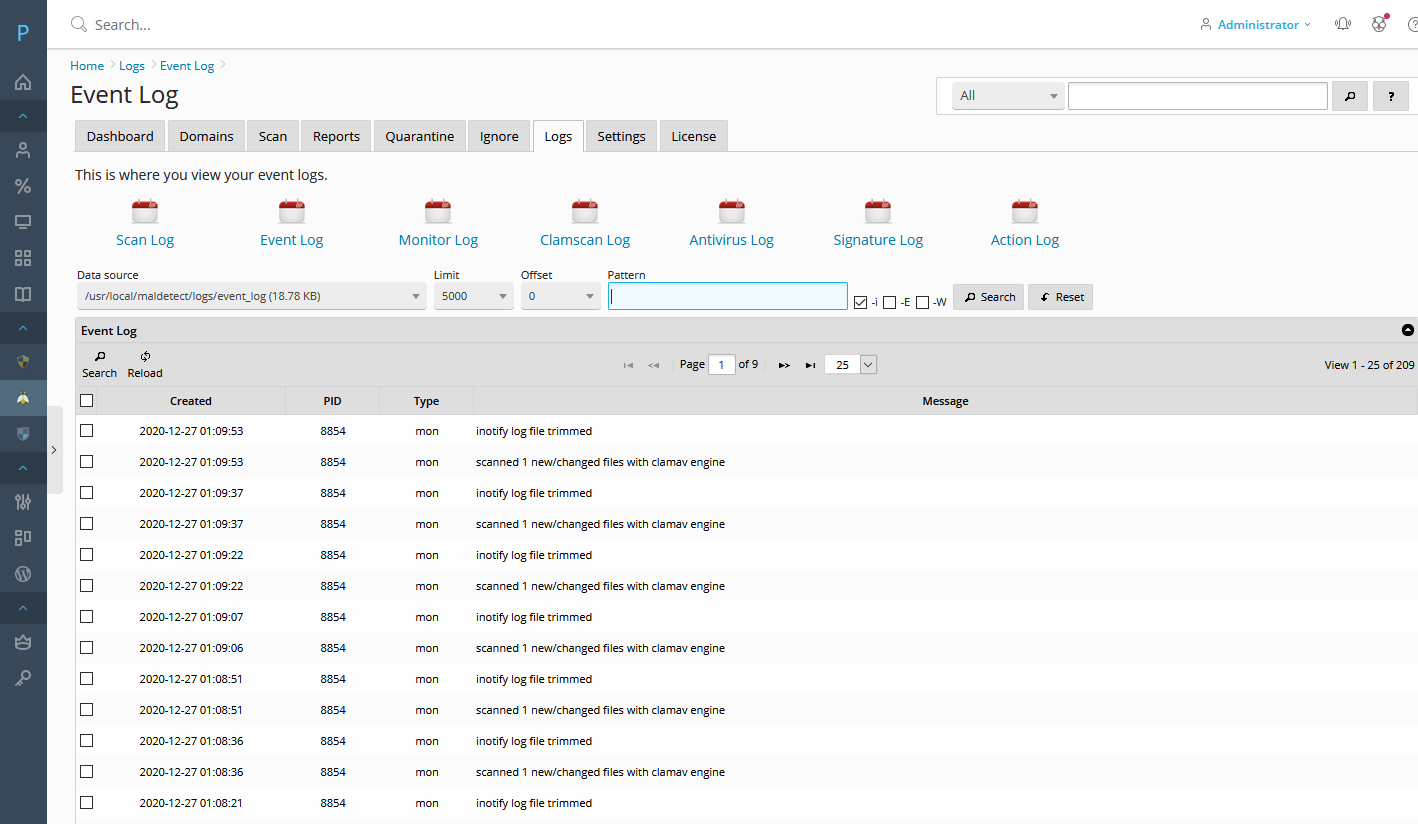Open the monitor (Domains) sidebar icon

pyautogui.click(x=23, y=222)
